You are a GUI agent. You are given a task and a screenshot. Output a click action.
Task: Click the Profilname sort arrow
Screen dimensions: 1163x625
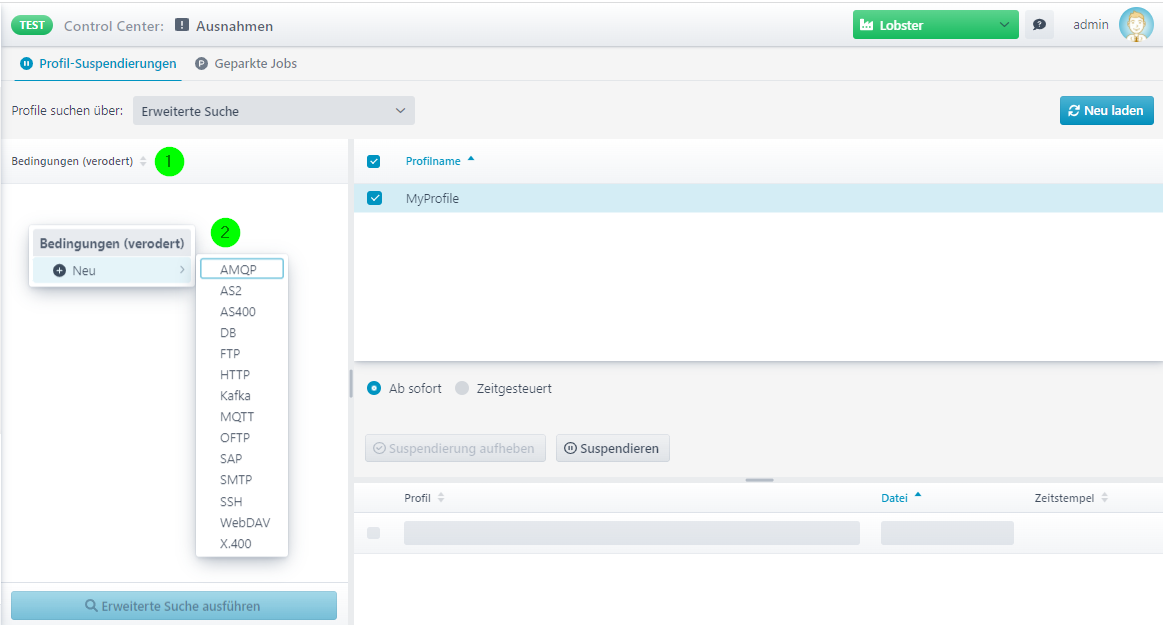pos(471,160)
